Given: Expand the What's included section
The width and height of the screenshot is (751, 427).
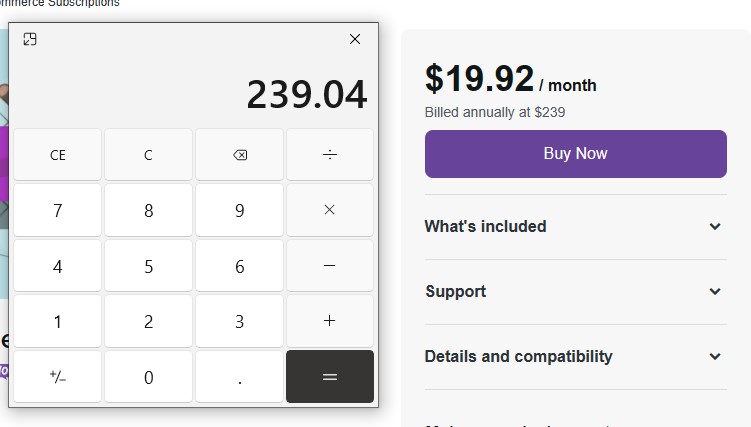Looking at the screenshot, I should click(x=576, y=226).
